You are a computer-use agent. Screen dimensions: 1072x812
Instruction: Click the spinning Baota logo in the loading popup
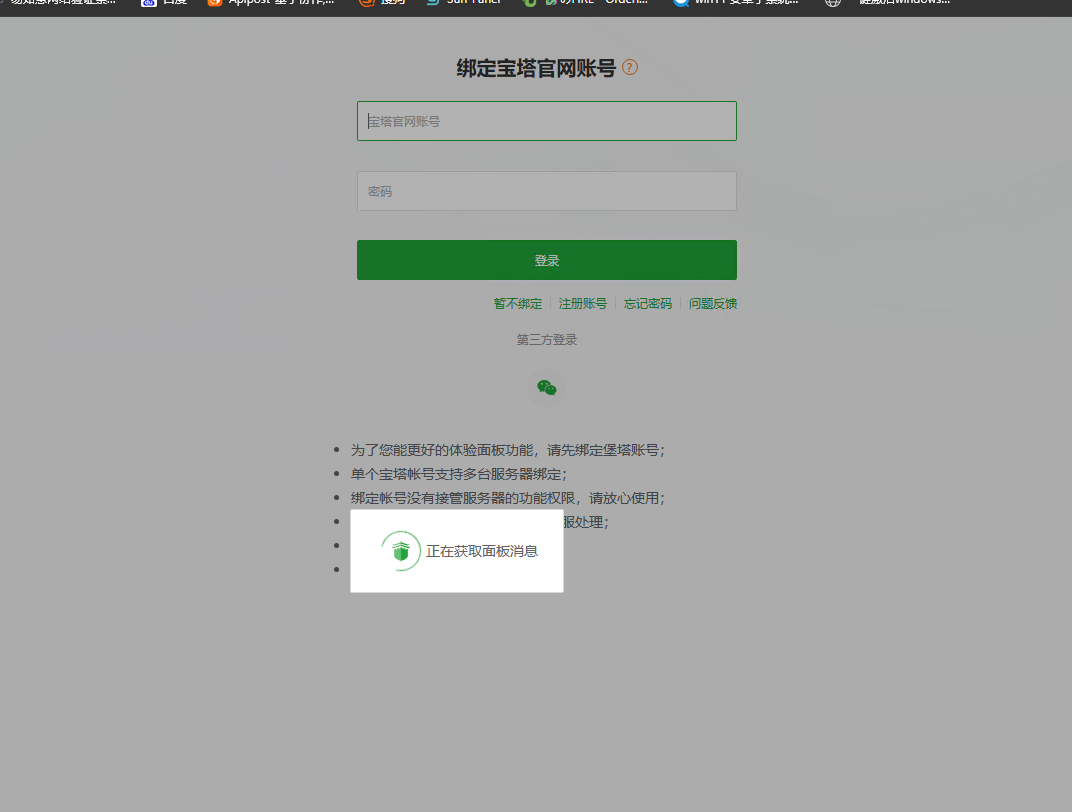(401, 551)
